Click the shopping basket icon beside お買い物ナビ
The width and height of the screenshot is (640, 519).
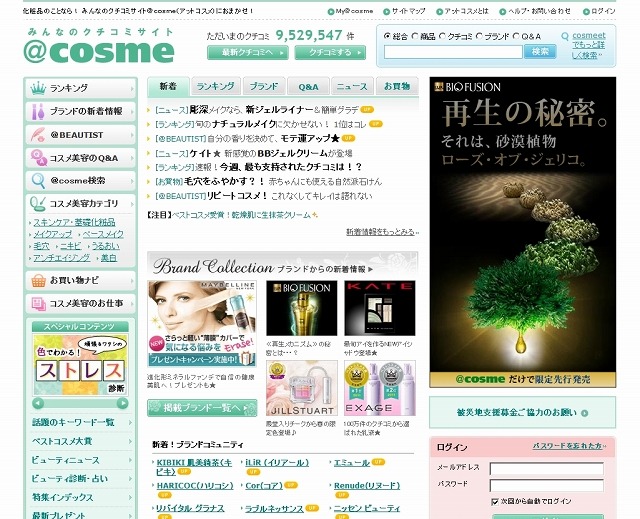pos(38,281)
